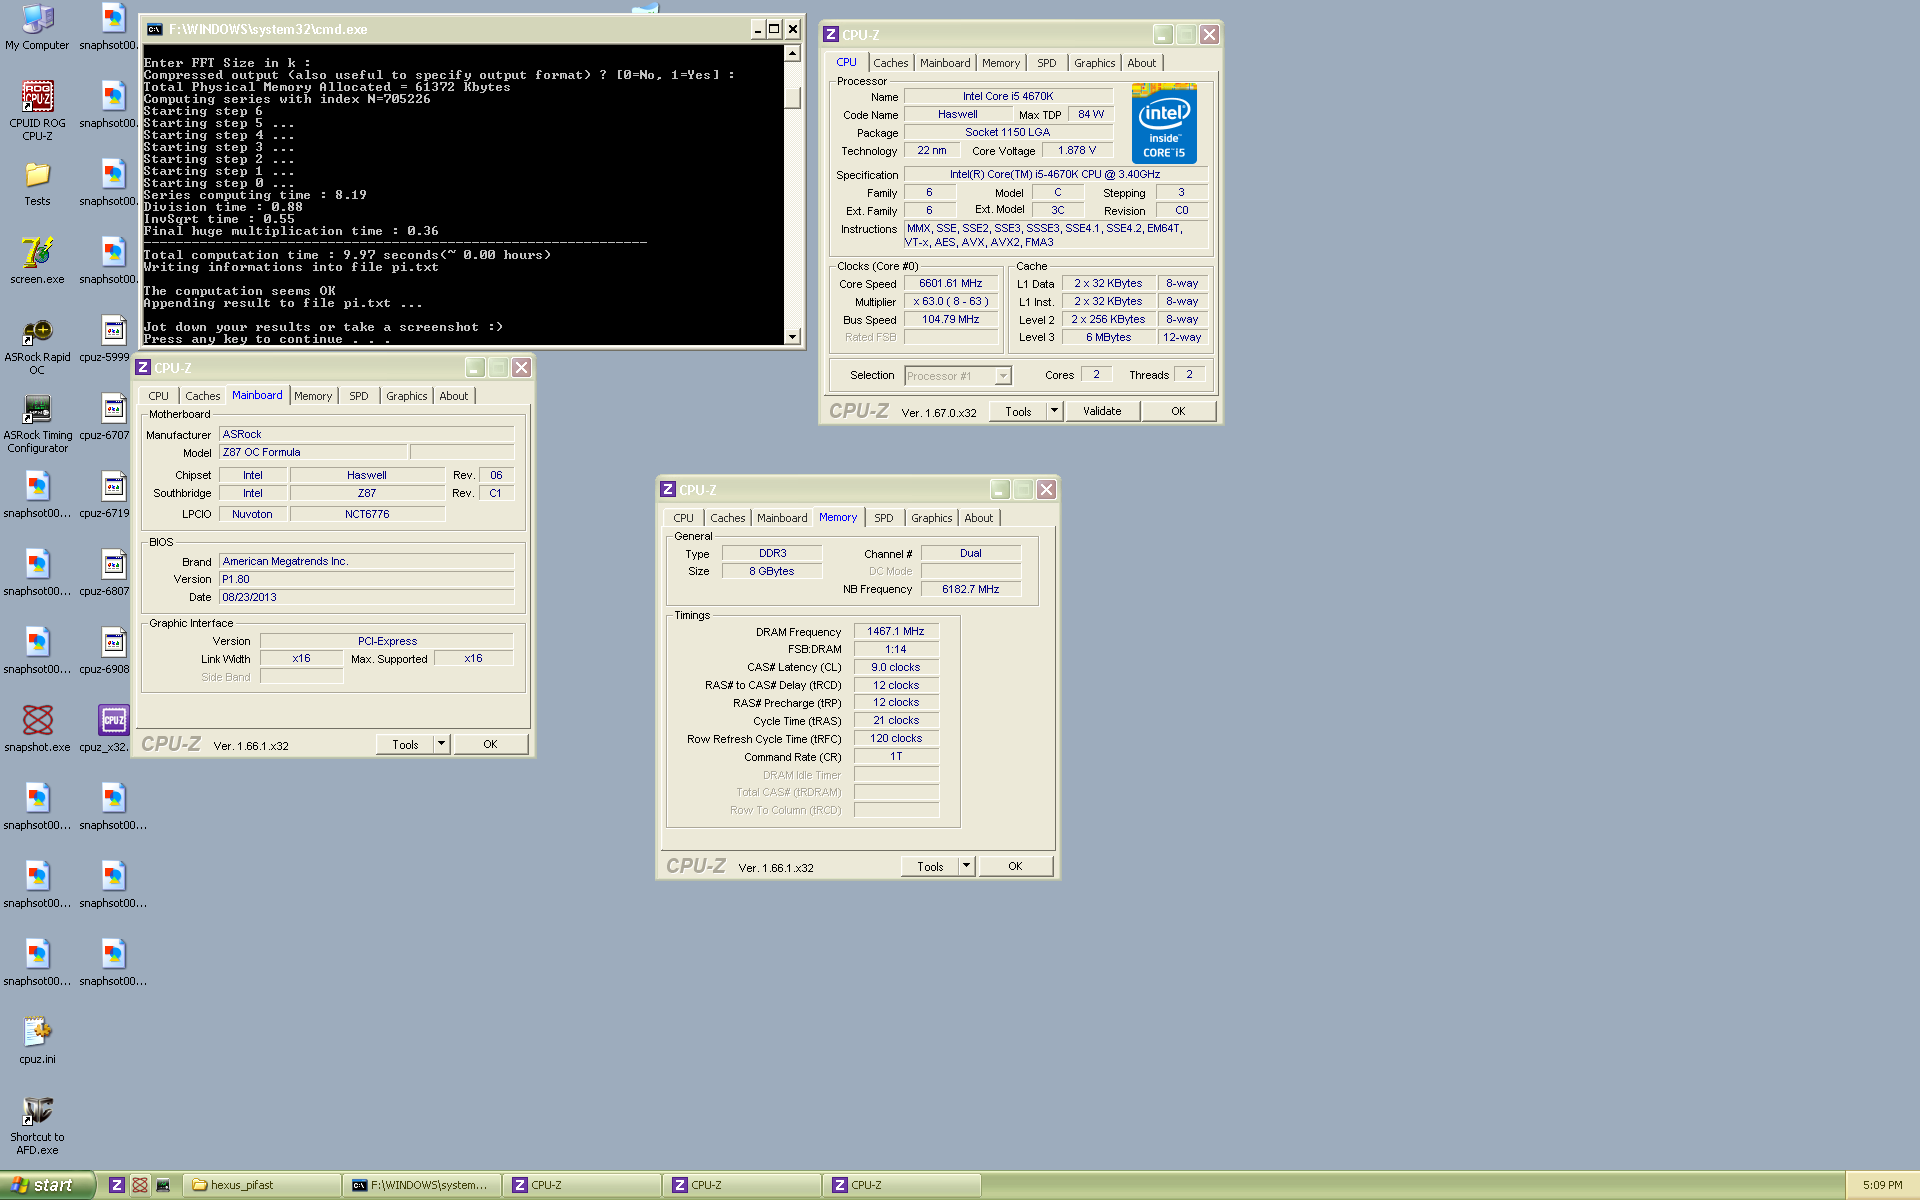This screenshot has width=1920, height=1200.
Task: Open Mainboard tab in the Memory timings window
Action: pyautogui.click(x=781, y=518)
